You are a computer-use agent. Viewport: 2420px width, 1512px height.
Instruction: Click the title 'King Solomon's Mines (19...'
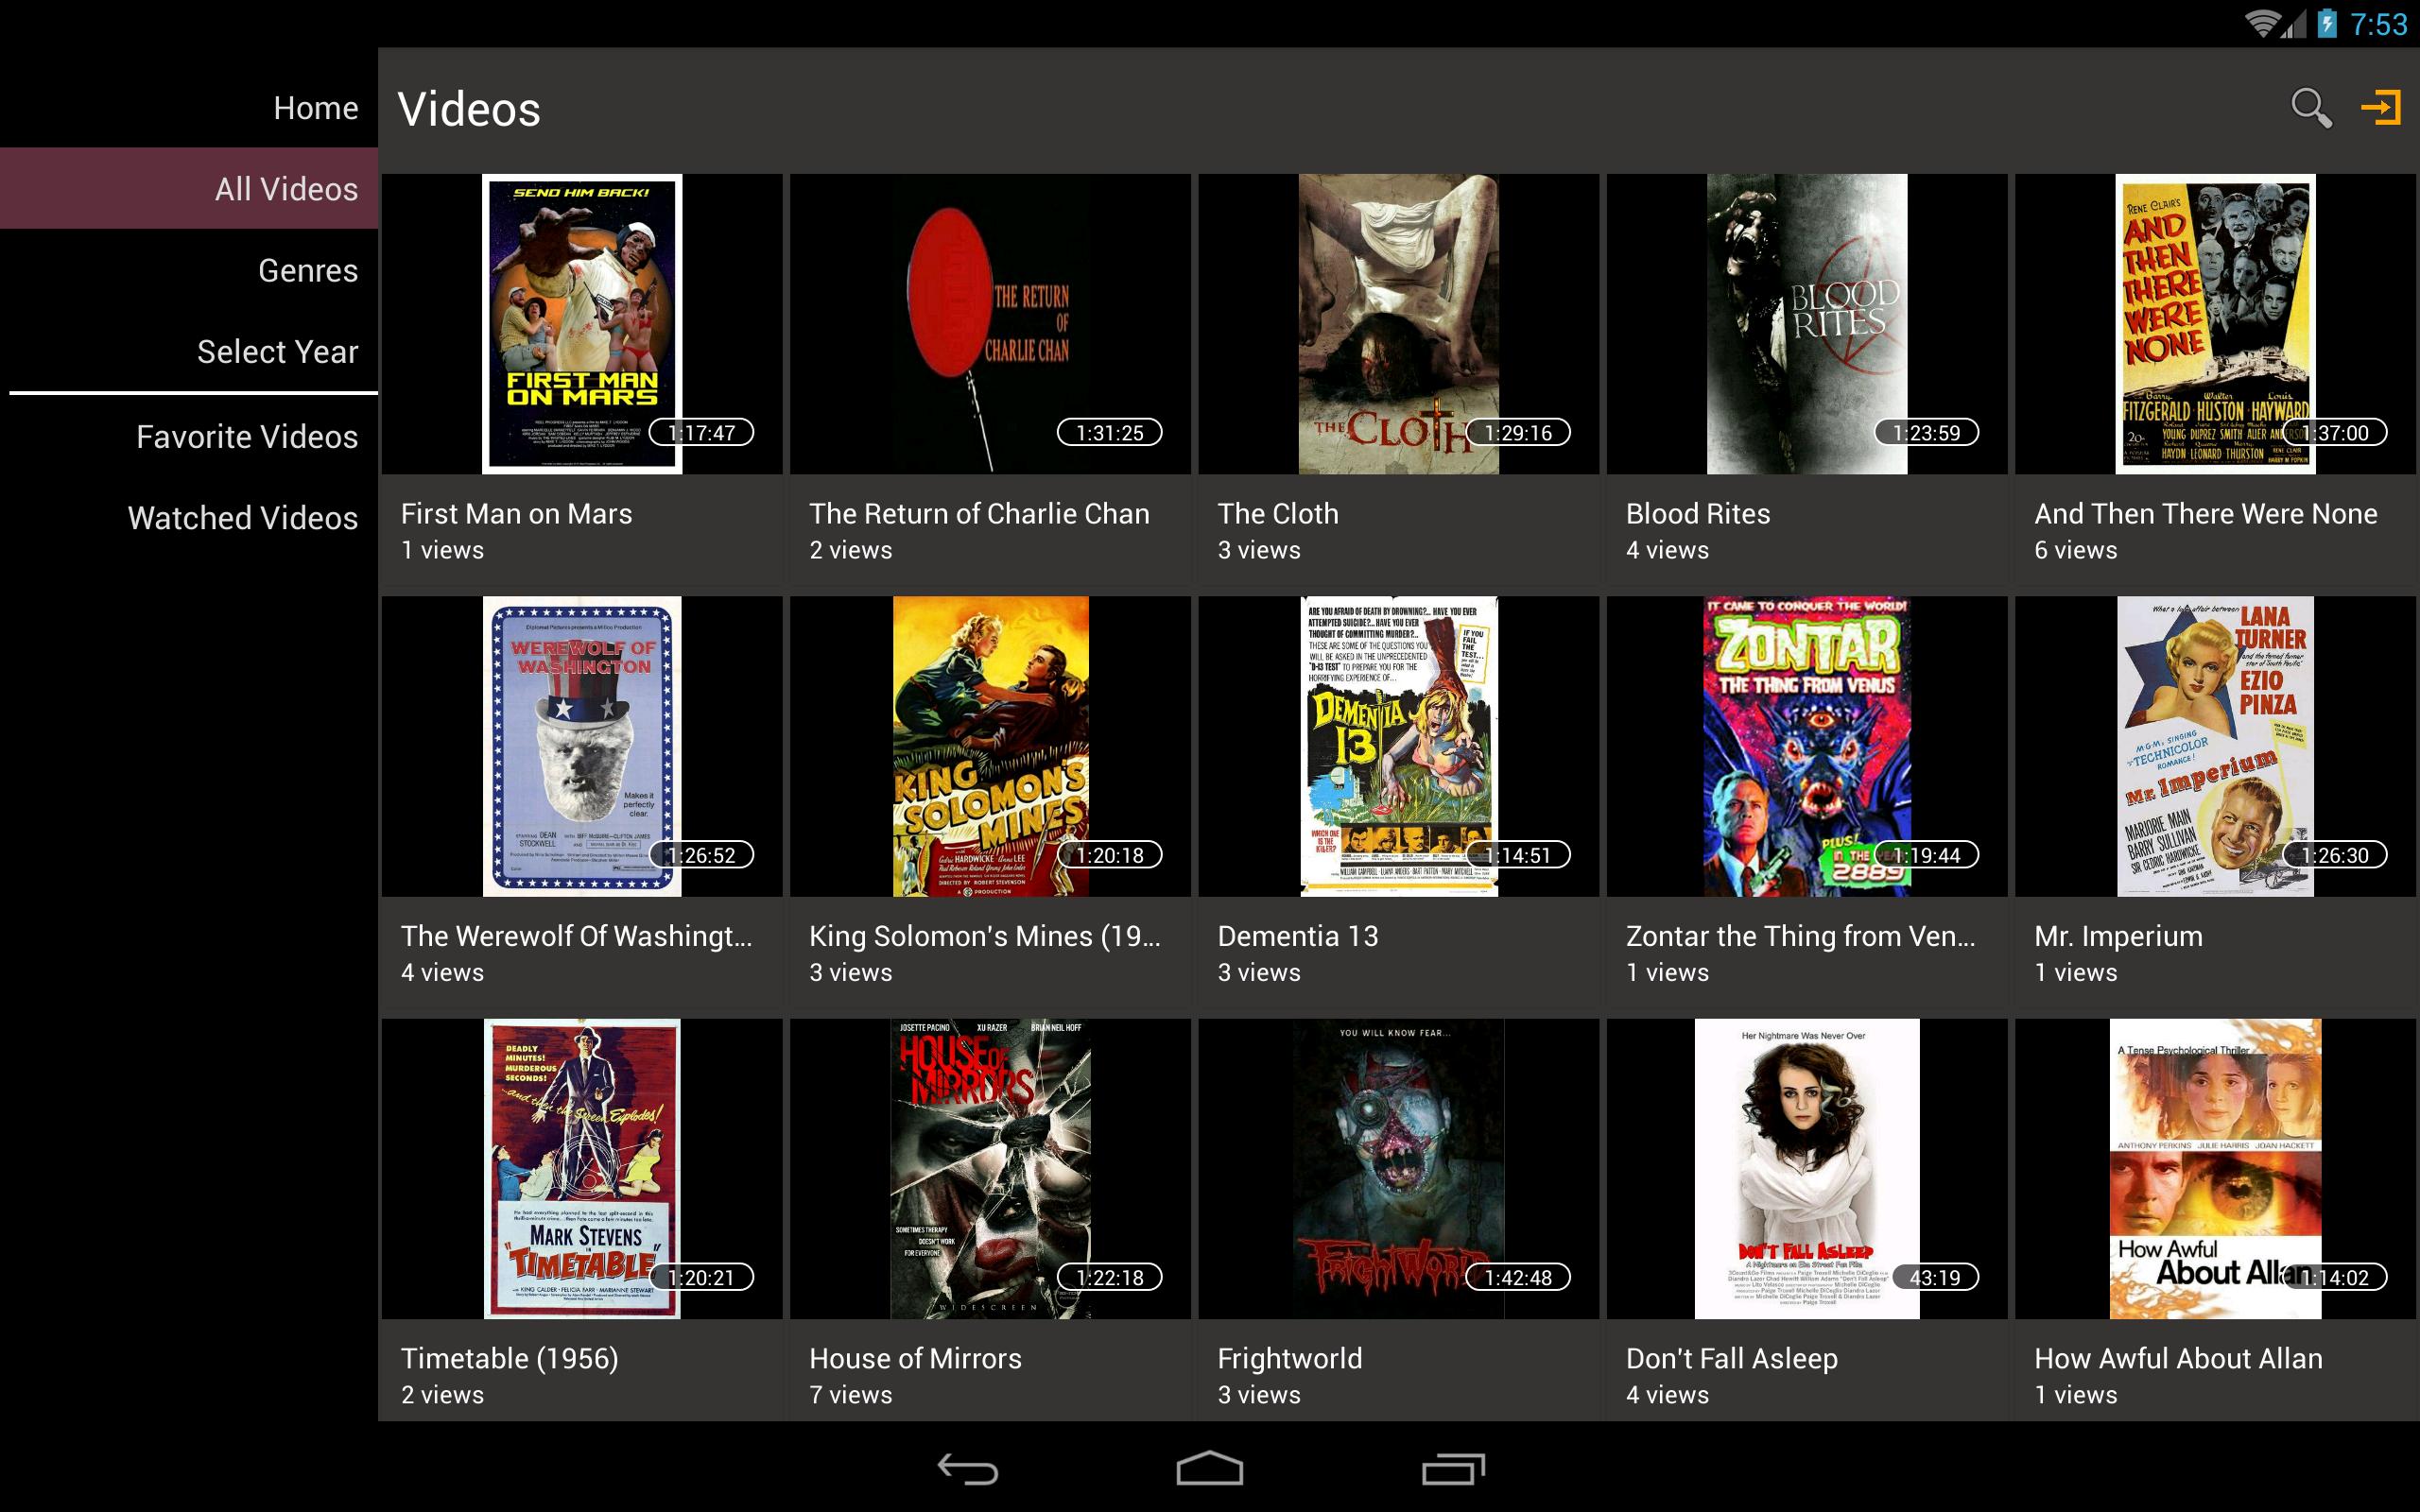tap(985, 936)
